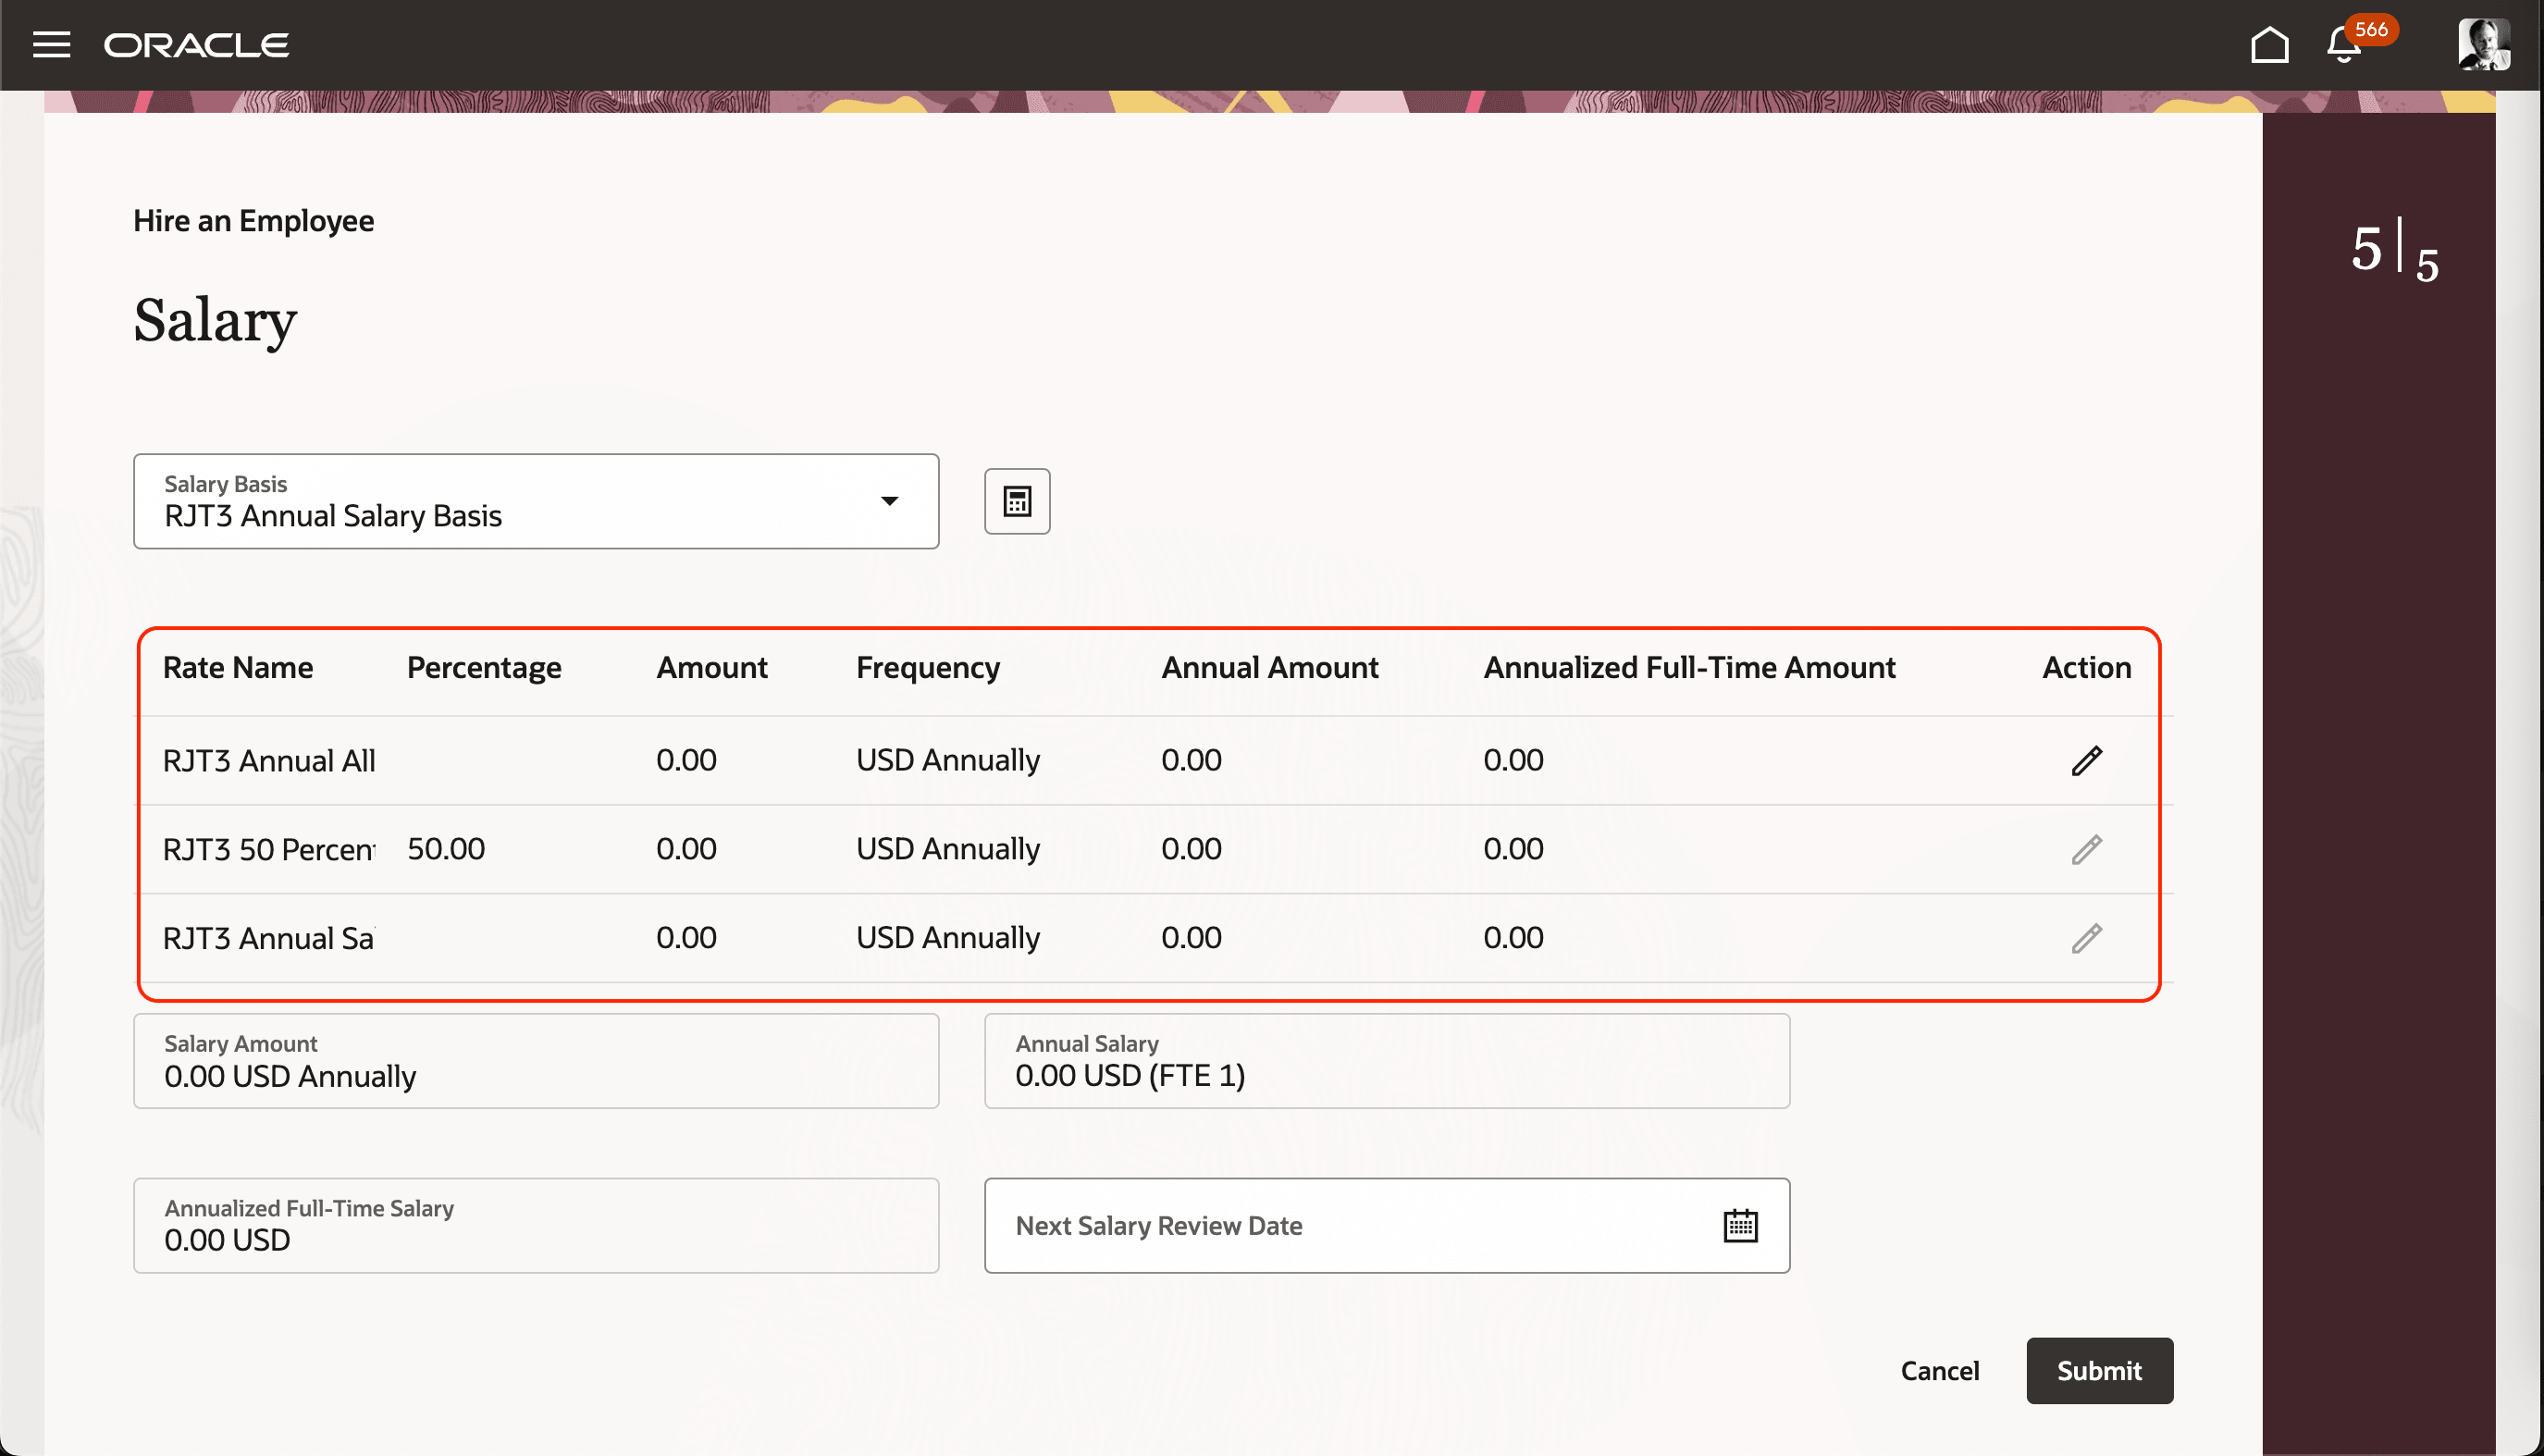
Task: Cancel the Hire an Employee flow
Action: pyautogui.click(x=1939, y=1371)
